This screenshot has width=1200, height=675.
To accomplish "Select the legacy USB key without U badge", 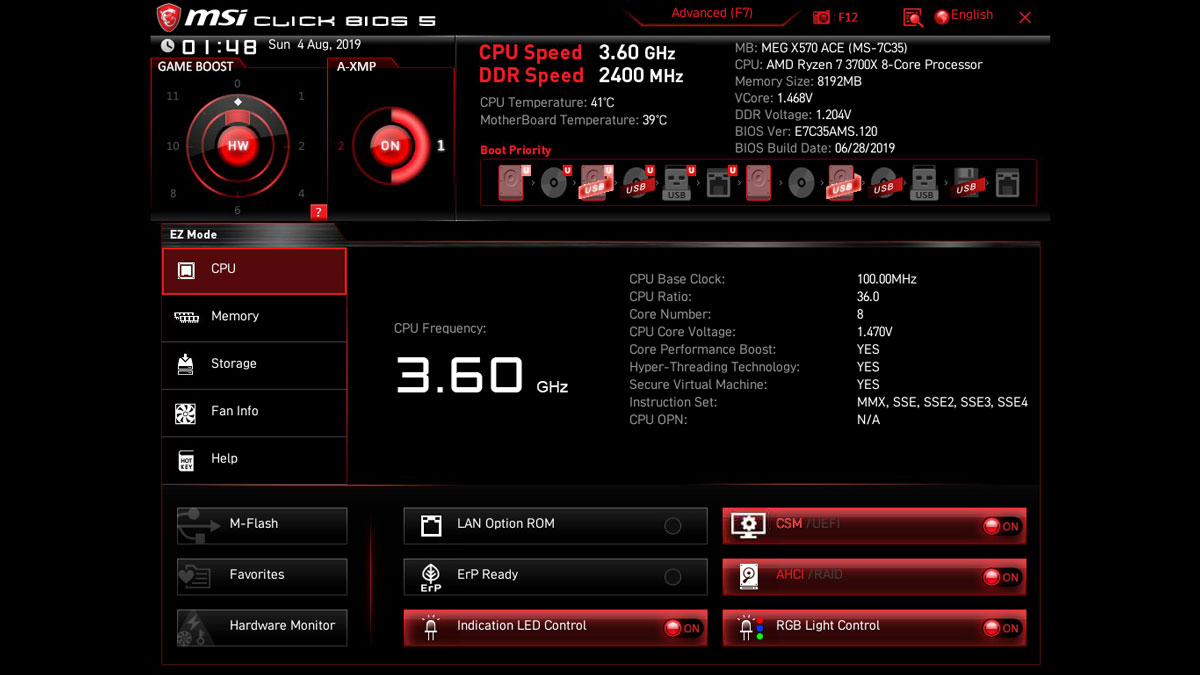I will [924, 183].
